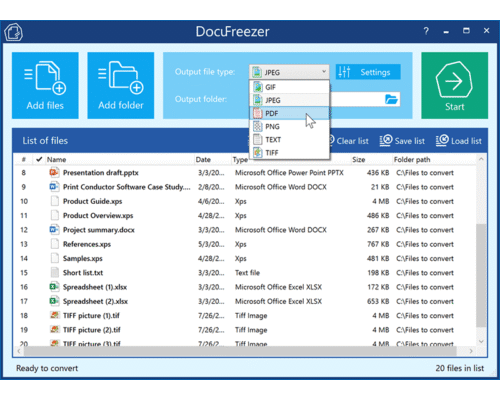Click the 20 files in list counter
500x400 pixels.
tap(459, 368)
